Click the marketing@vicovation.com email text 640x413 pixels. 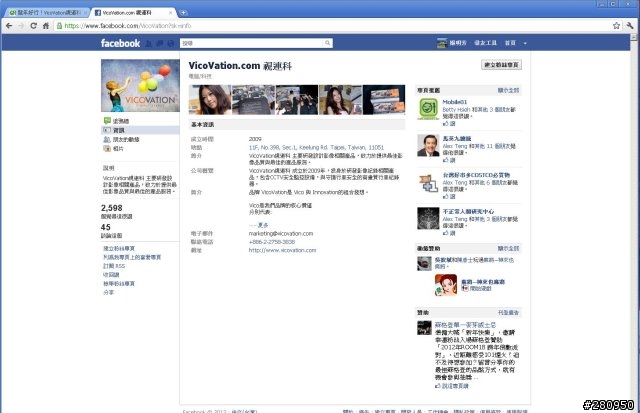pos(281,234)
